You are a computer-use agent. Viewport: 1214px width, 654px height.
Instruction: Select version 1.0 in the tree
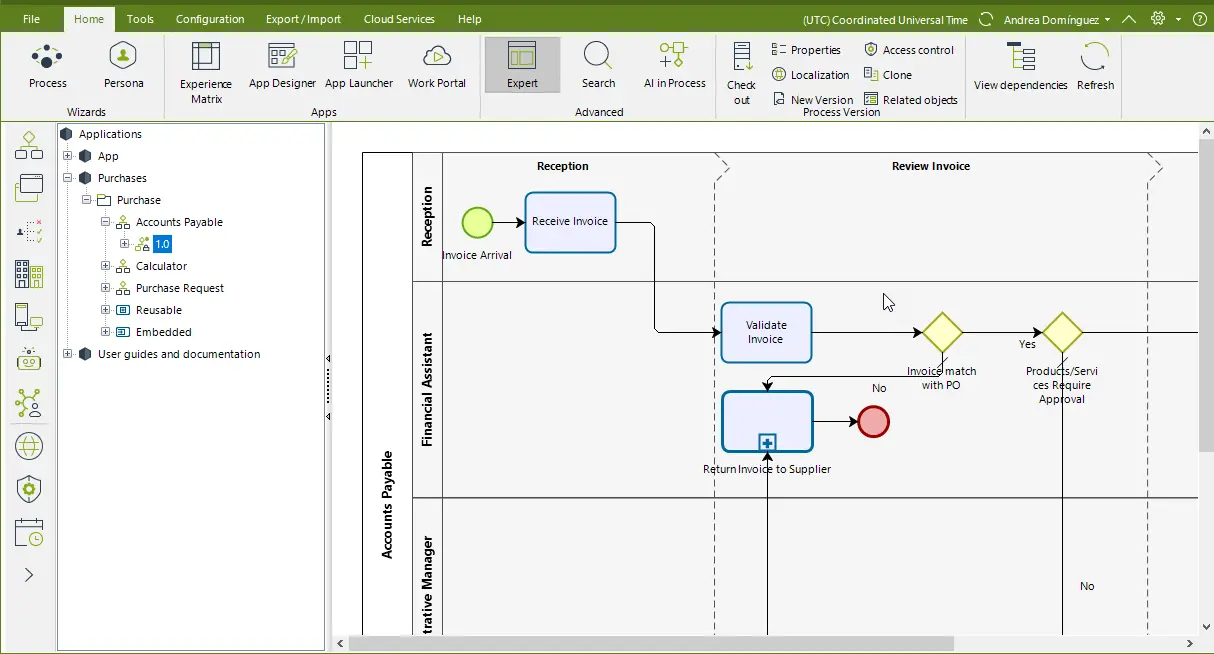click(x=163, y=244)
